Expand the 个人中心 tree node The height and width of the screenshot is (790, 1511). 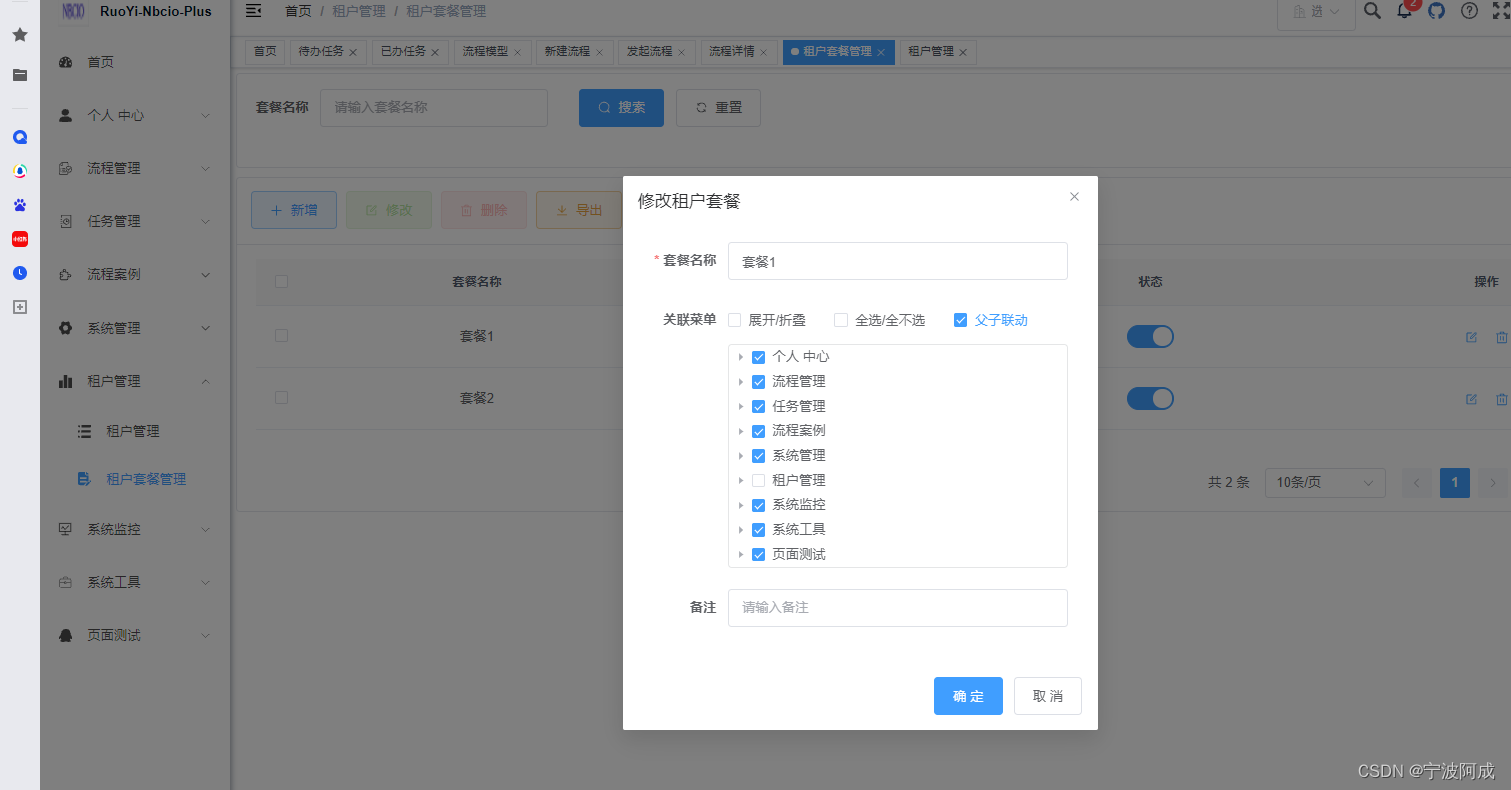click(x=740, y=356)
